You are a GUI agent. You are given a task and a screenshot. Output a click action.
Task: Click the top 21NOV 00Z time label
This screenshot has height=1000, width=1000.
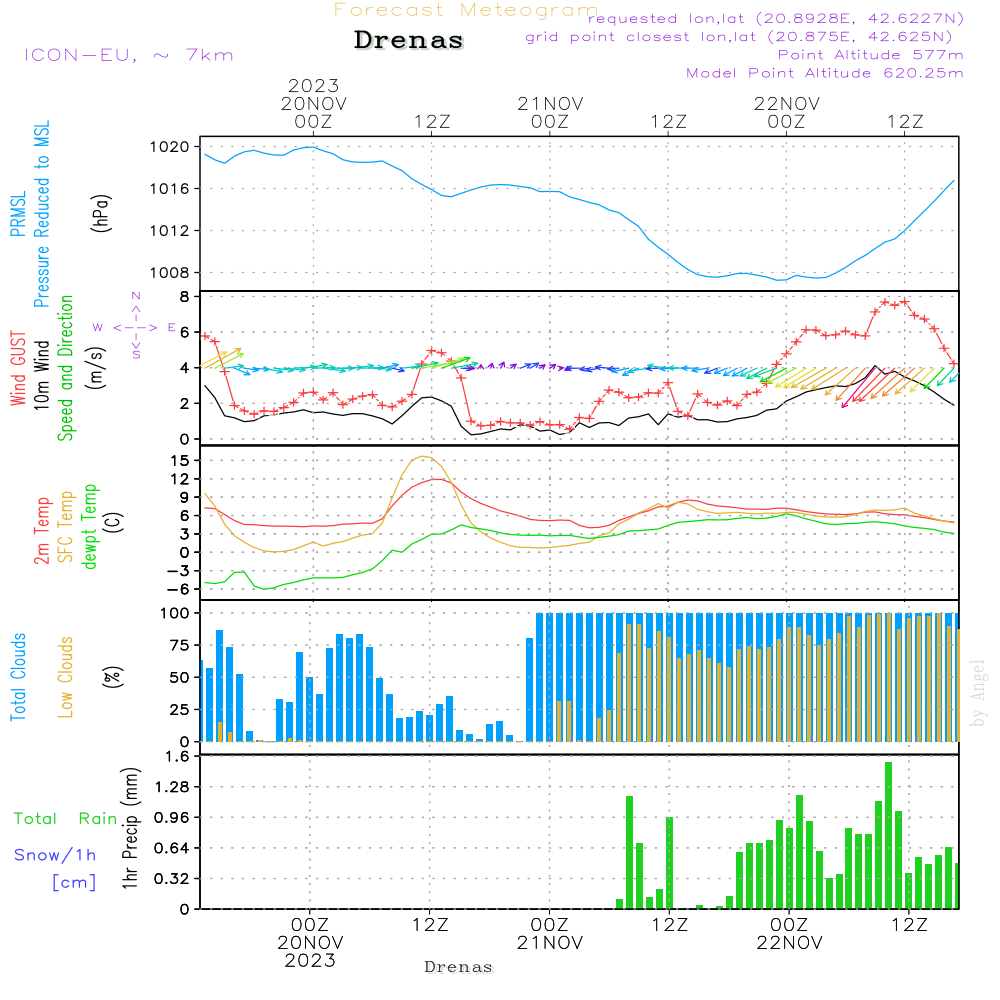[x=549, y=112]
